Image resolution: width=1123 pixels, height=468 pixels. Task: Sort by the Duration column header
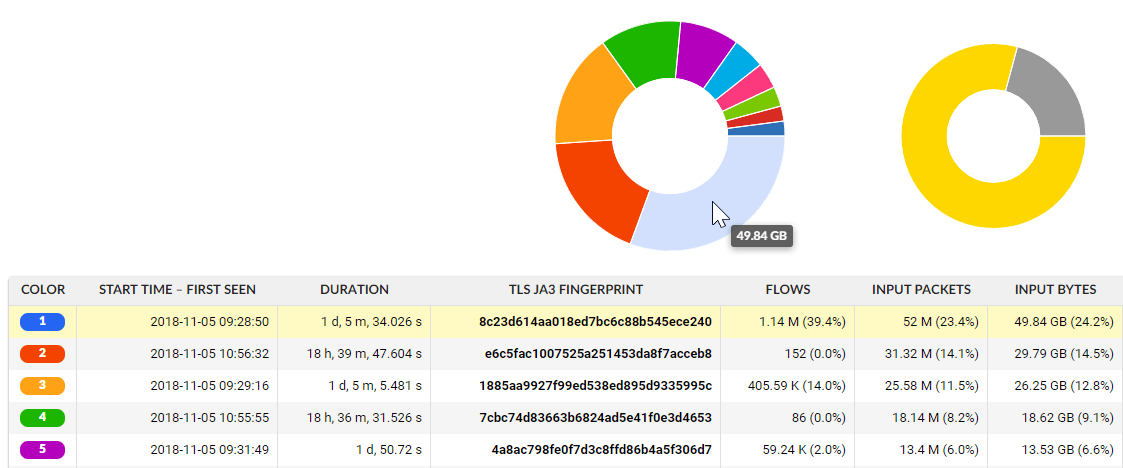(x=354, y=290)
